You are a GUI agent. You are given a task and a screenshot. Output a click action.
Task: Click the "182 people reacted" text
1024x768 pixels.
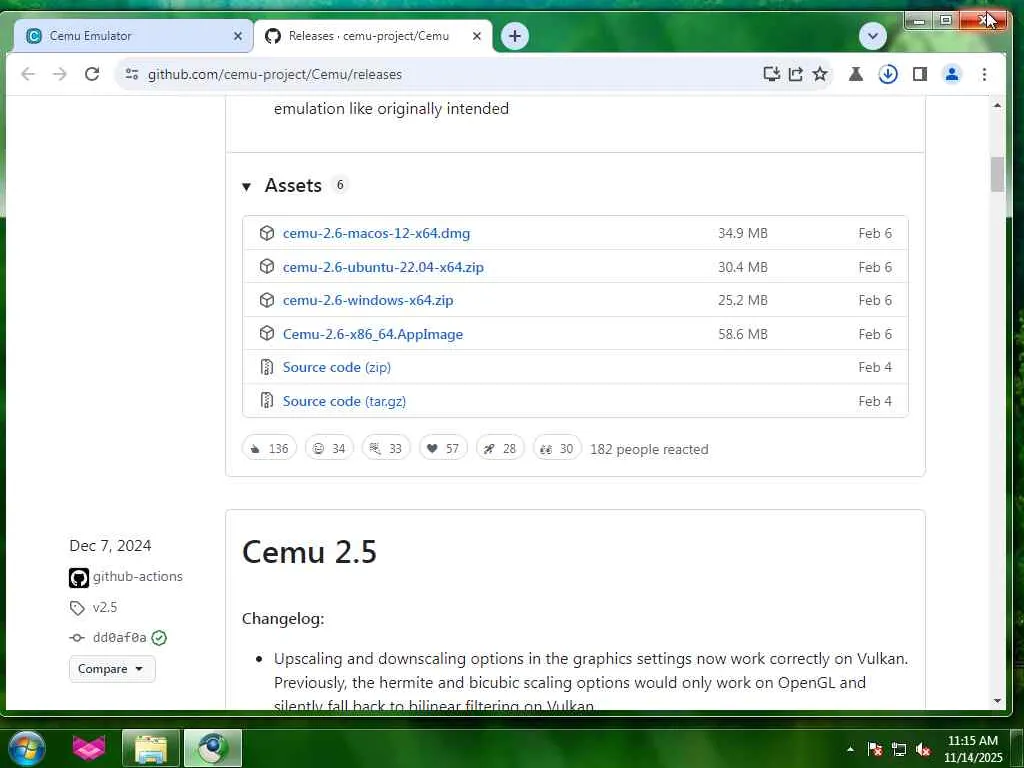(649, 449)
